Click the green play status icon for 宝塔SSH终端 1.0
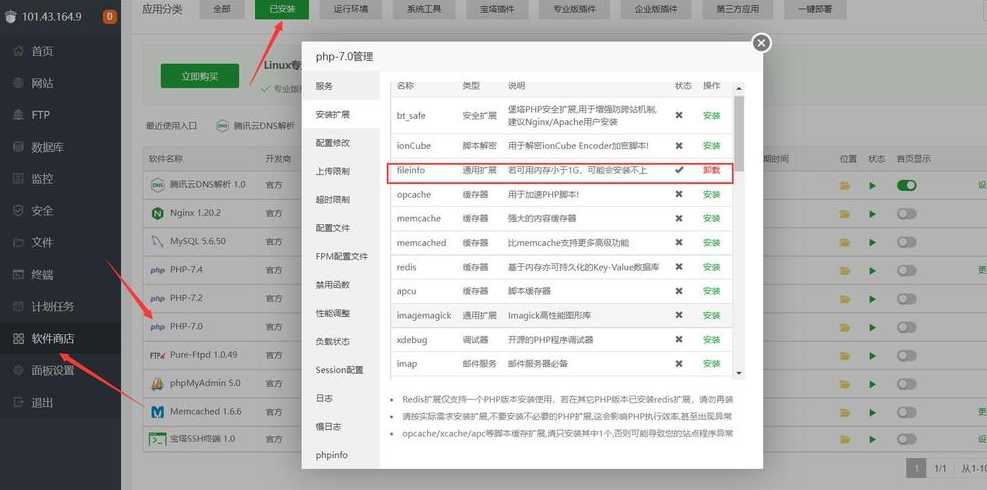The height and width of the screenshot is (490, 987). pyautogui.click(x=872, y=439)
